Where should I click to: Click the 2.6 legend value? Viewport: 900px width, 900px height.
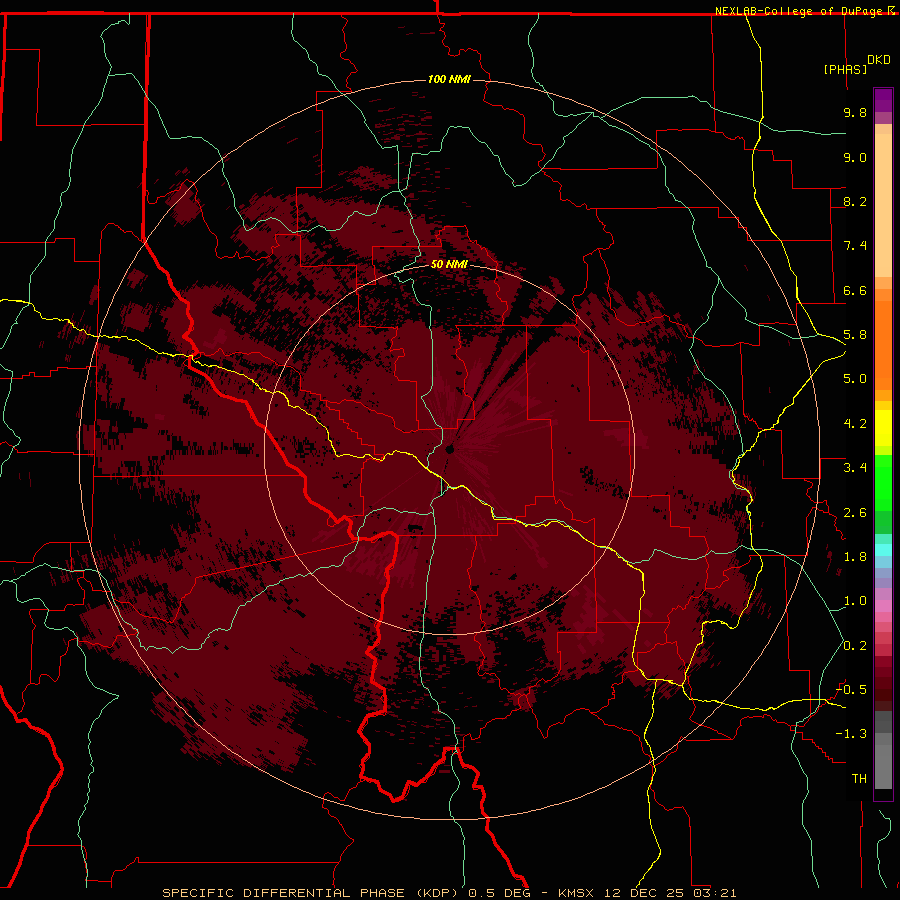pos(855,513)
